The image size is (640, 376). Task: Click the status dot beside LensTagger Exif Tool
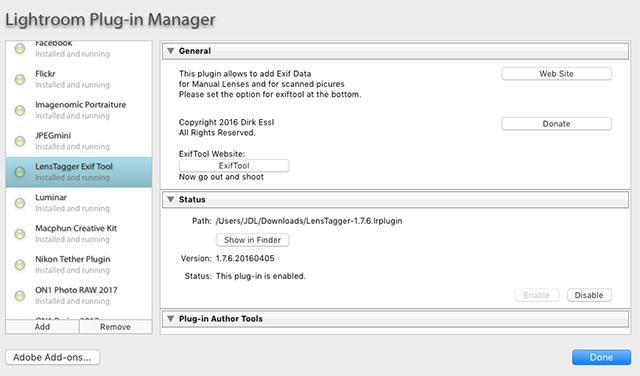click(20, 172)
